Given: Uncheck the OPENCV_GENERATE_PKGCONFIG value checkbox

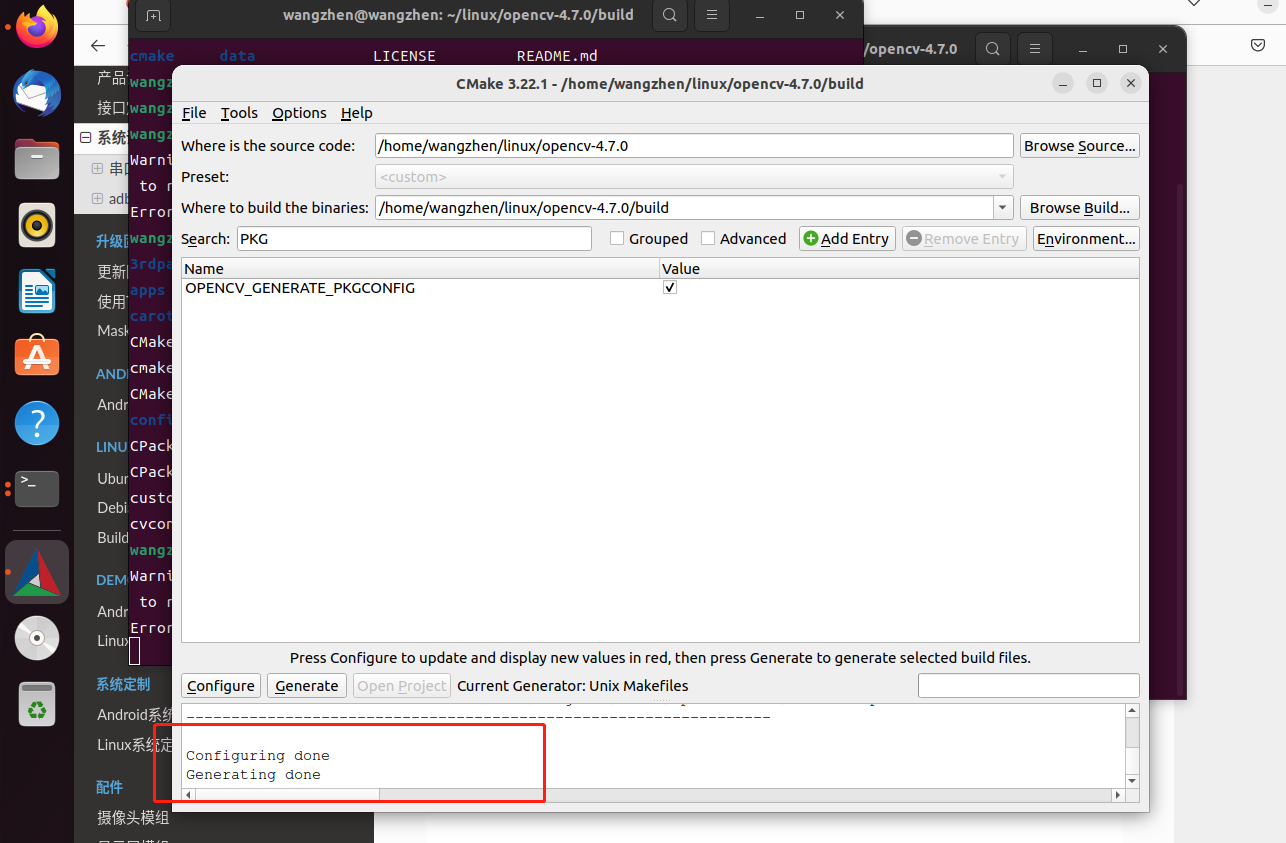Looking at the screenshot, I should click(670, 287).
